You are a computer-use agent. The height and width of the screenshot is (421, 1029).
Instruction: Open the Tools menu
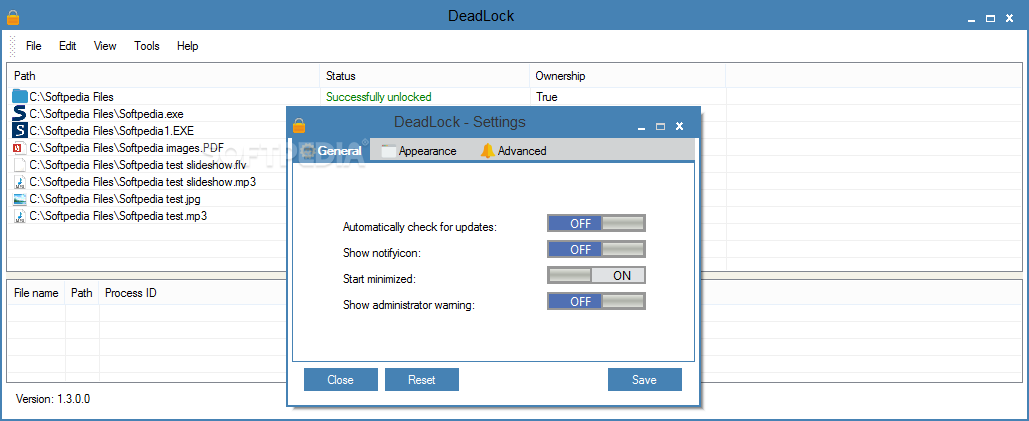pos(147,46)
